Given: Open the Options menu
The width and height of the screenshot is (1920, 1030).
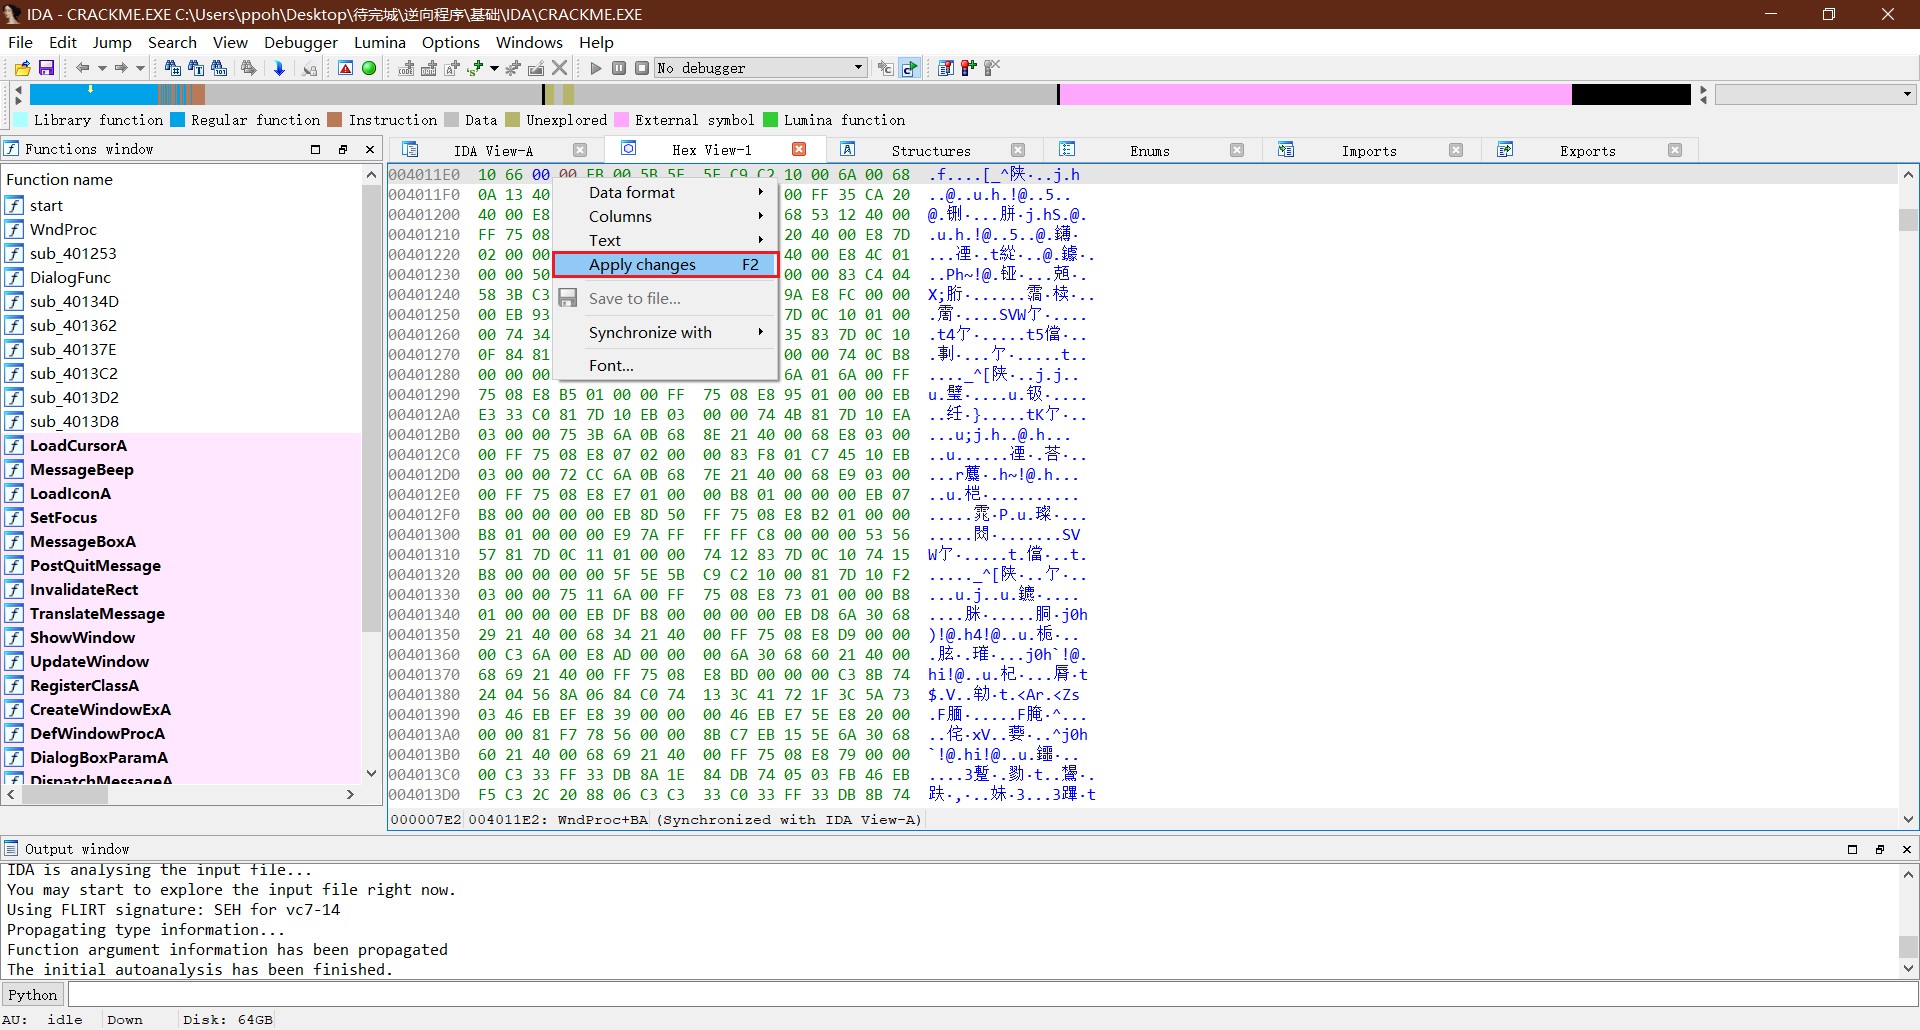Looking at the screenshot, I should pos(451,42).
